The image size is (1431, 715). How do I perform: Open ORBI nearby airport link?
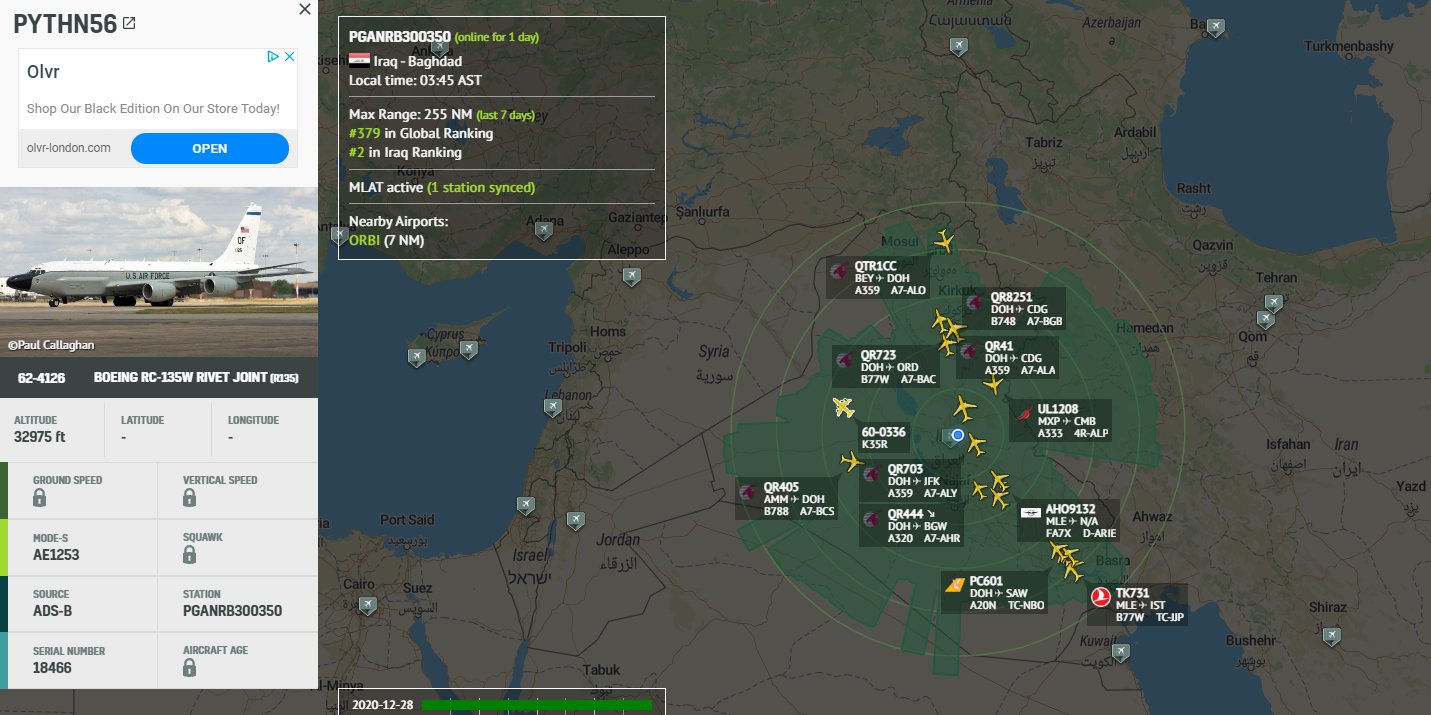point(364,240)
